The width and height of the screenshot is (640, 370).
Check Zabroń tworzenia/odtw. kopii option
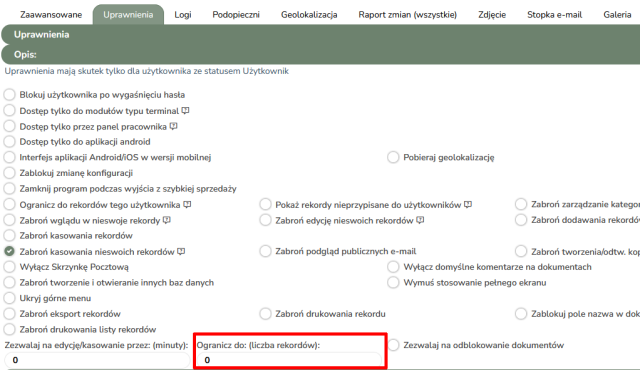[x=521, y=251]
